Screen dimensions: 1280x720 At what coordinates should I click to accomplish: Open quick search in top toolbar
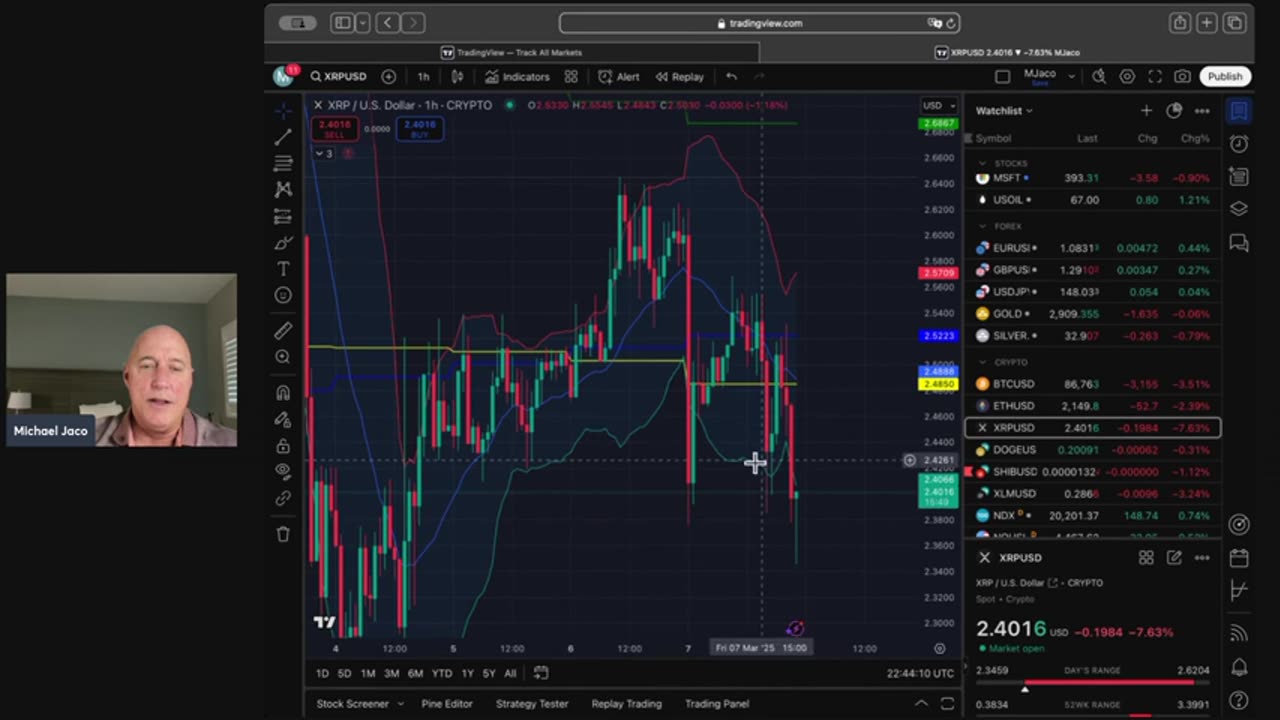tap(1099, 76)
